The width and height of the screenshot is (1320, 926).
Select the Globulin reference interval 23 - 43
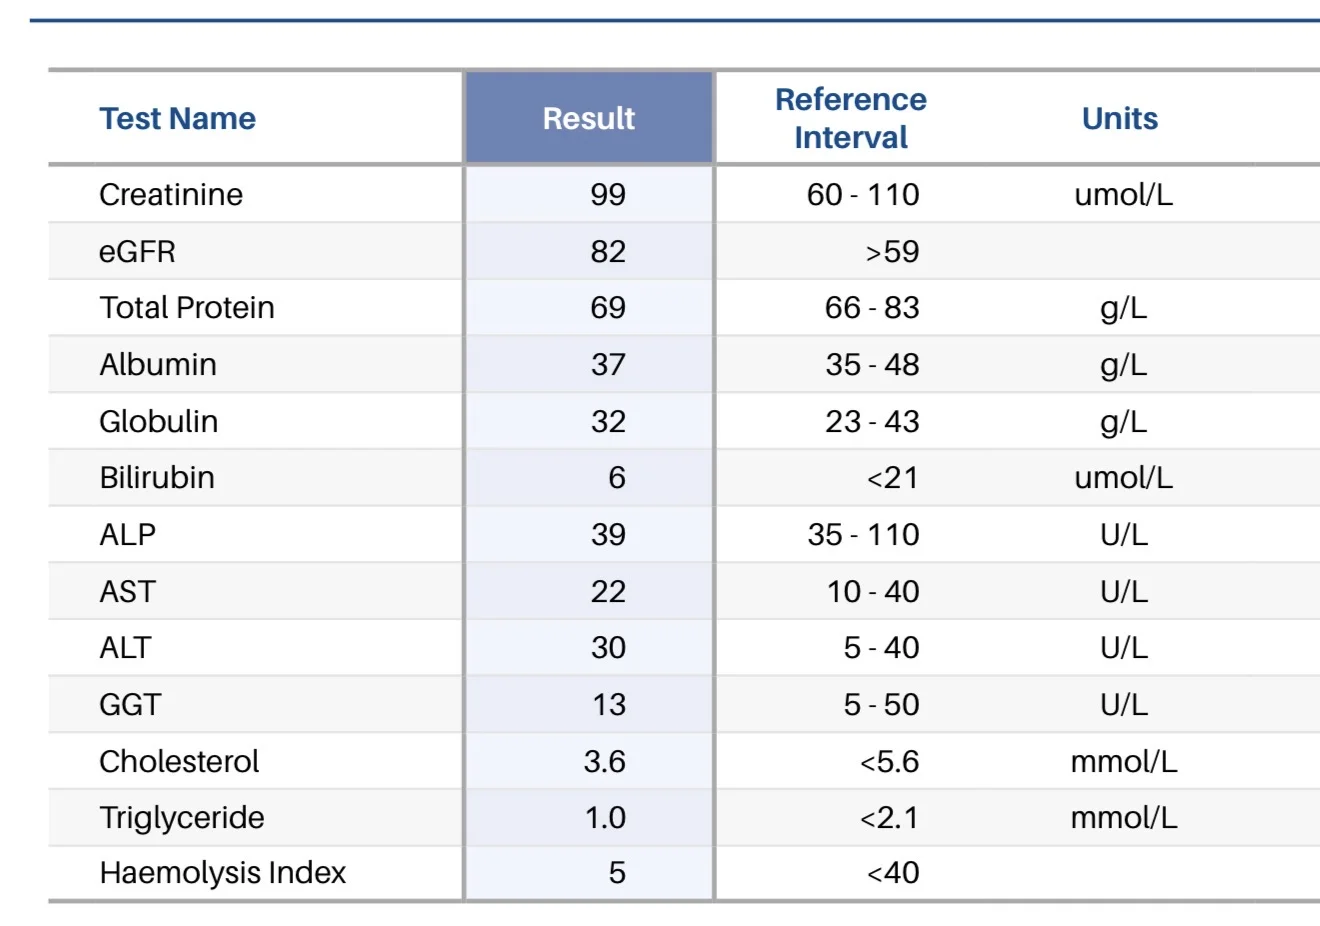pos(872,421)
